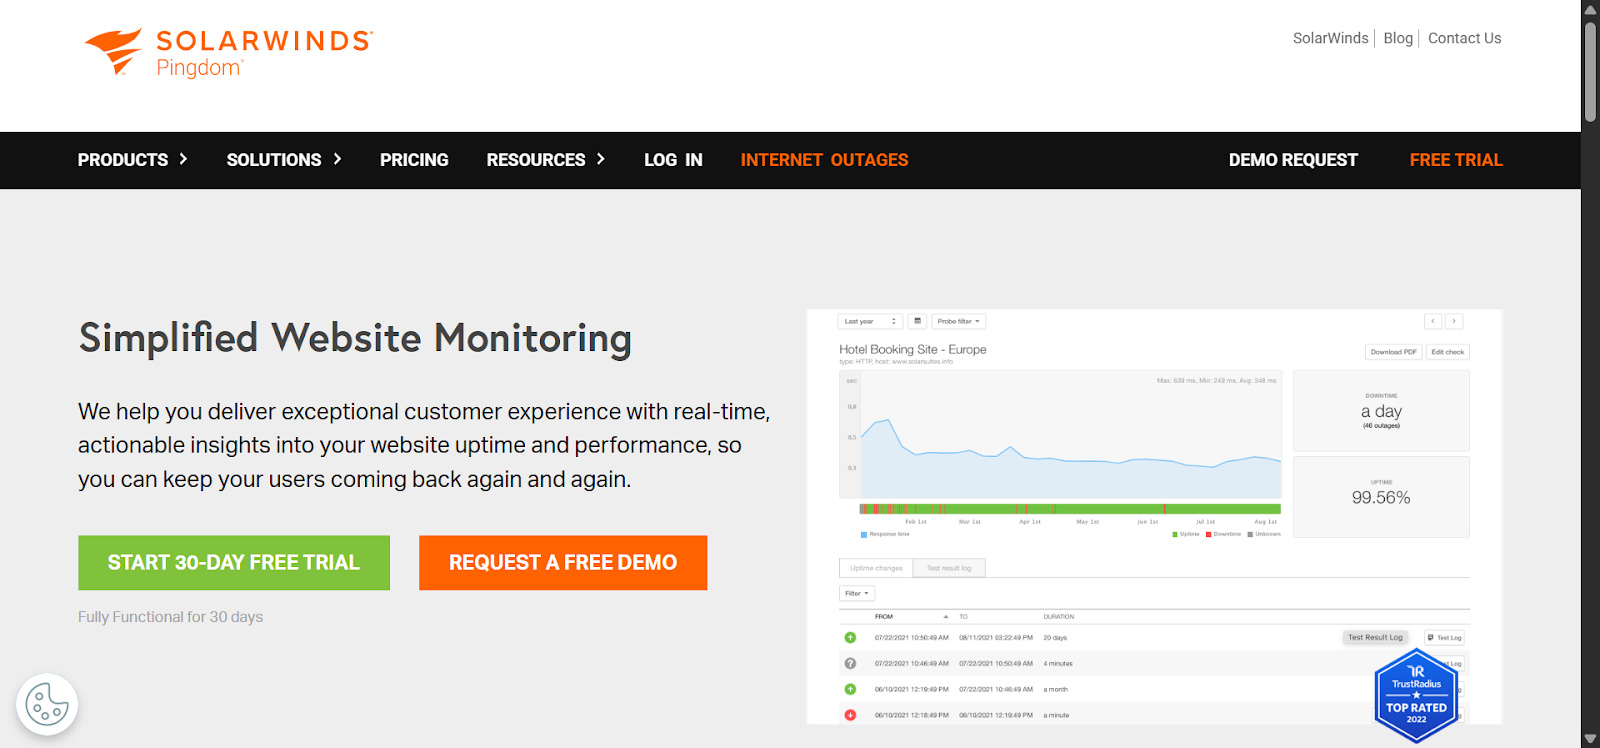The height and width of the screenshot is (748, 1600).
Task: Click scrollbar down arrow
Action: tap(1590, 739)
